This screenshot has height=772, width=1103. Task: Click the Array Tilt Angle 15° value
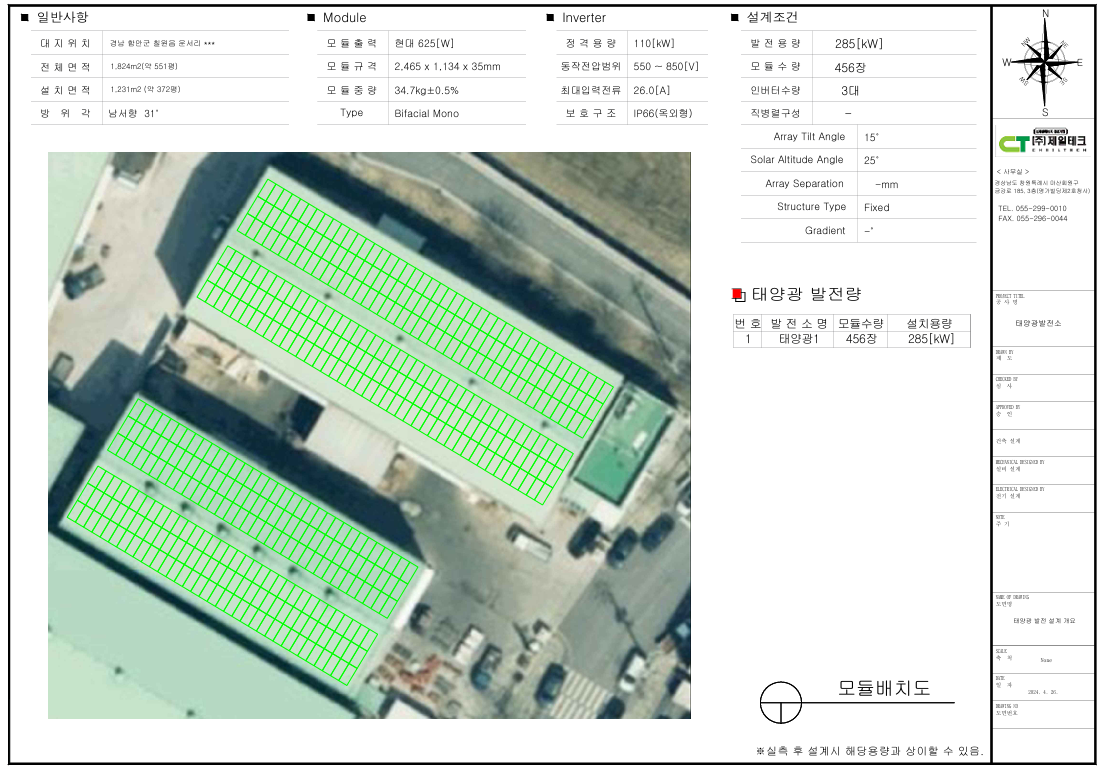tap(870, 137)
